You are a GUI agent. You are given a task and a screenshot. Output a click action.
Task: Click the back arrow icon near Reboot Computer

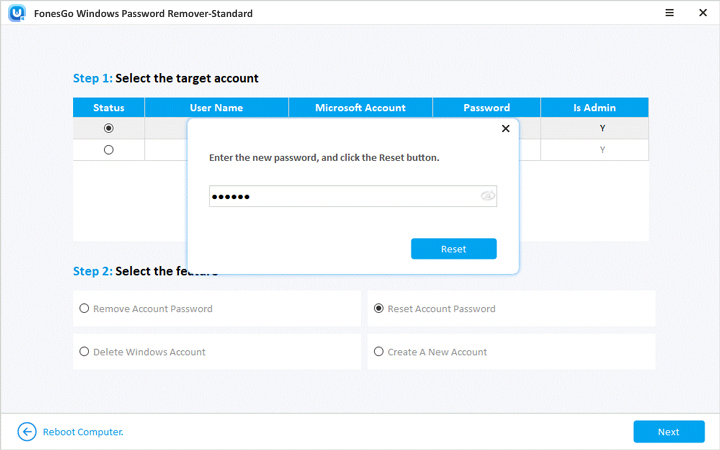tap(27, 432)
